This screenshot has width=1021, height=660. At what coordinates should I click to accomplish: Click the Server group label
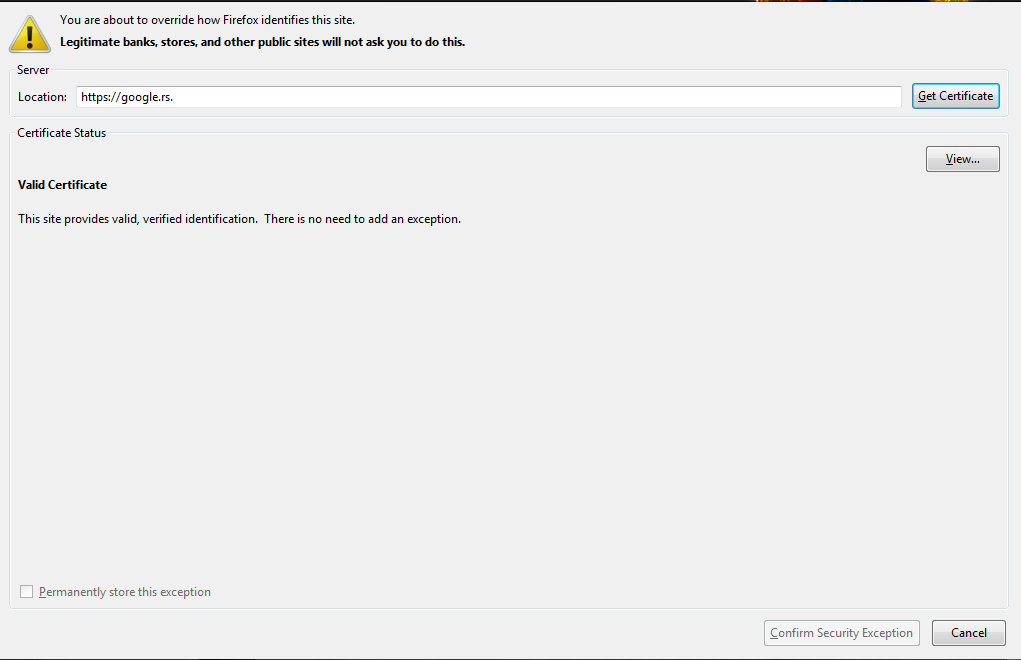33,70
